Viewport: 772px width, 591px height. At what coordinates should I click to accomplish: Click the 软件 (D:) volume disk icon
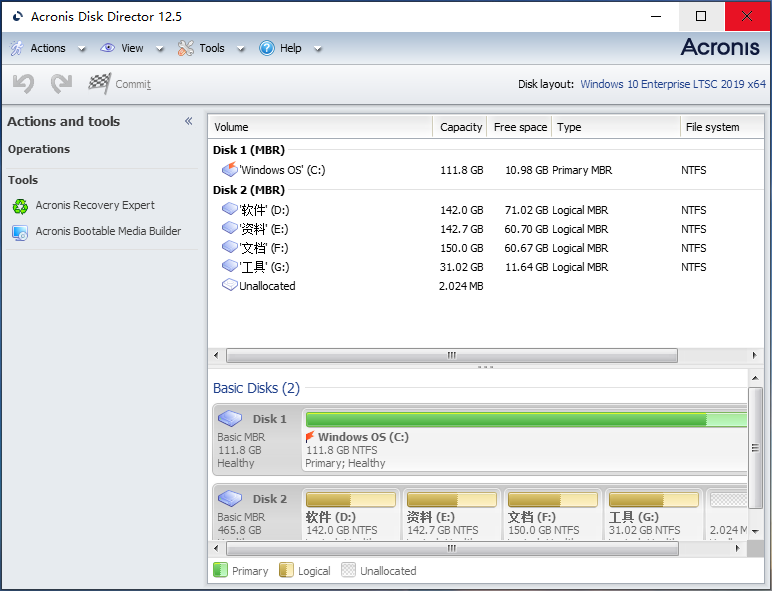point(230,209)
